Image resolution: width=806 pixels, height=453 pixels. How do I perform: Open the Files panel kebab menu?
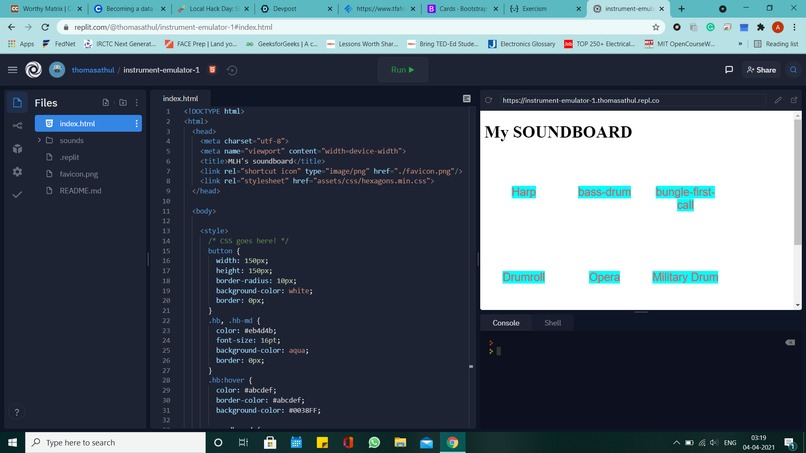[x=137, y=102]
